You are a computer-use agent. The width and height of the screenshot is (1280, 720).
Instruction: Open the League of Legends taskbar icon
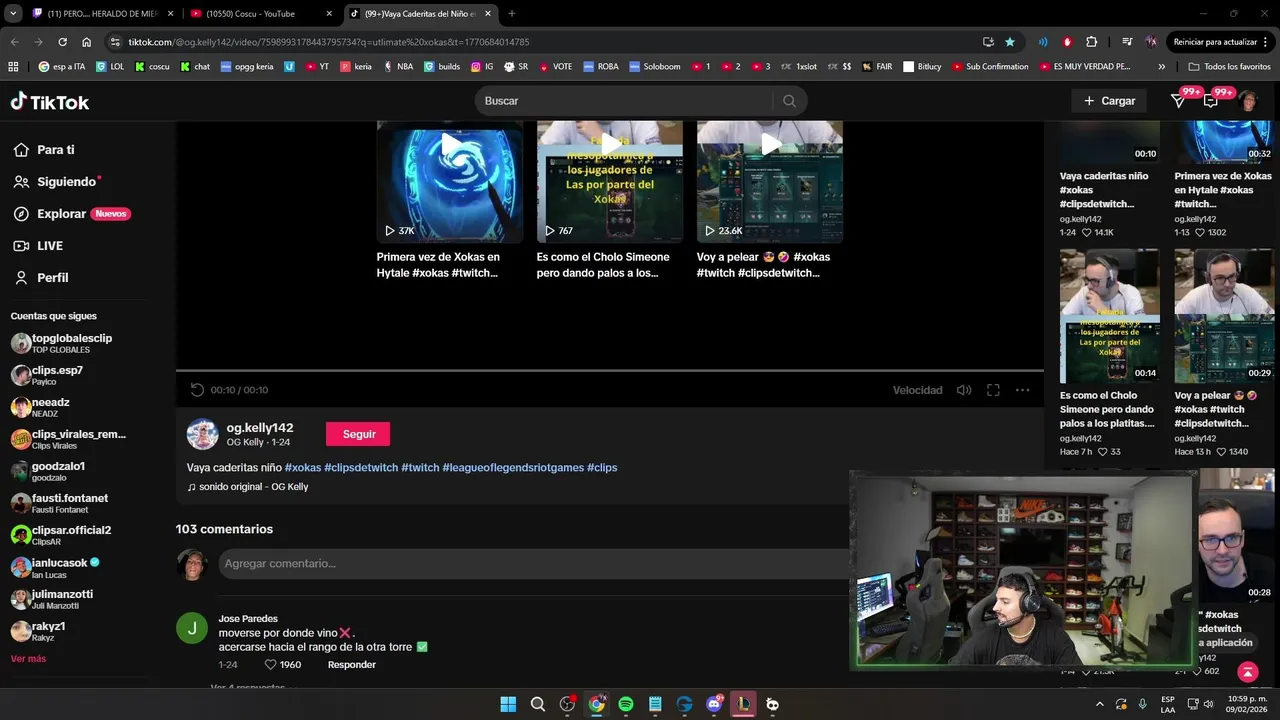point(743,704)
